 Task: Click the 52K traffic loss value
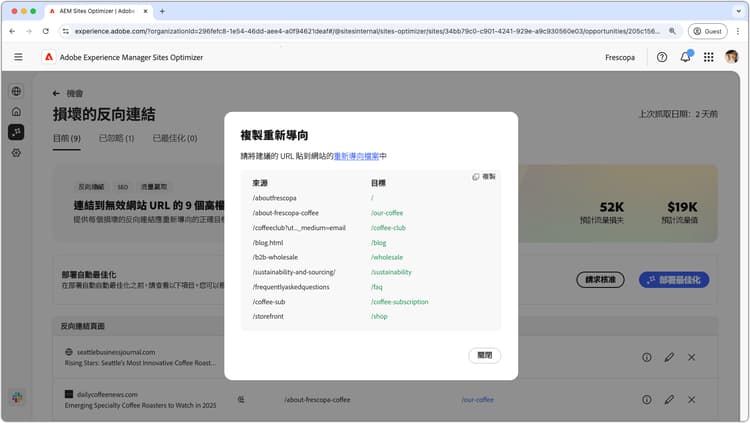point(612,207)
